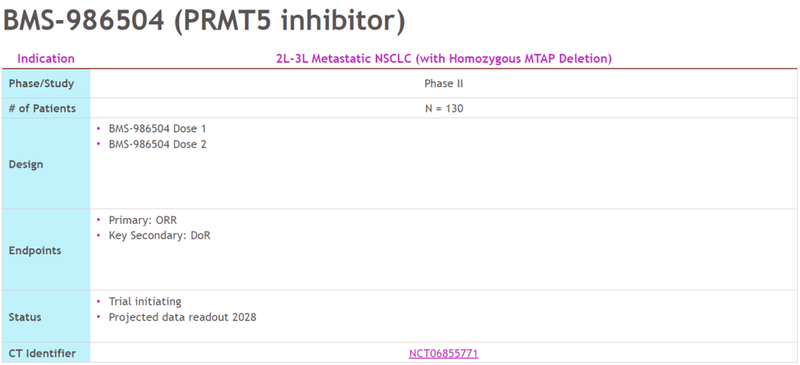The height and width of the screenshot is (365, 800).
Task: Select the Phase/Study row label
Action: click(x=41, y=83)
